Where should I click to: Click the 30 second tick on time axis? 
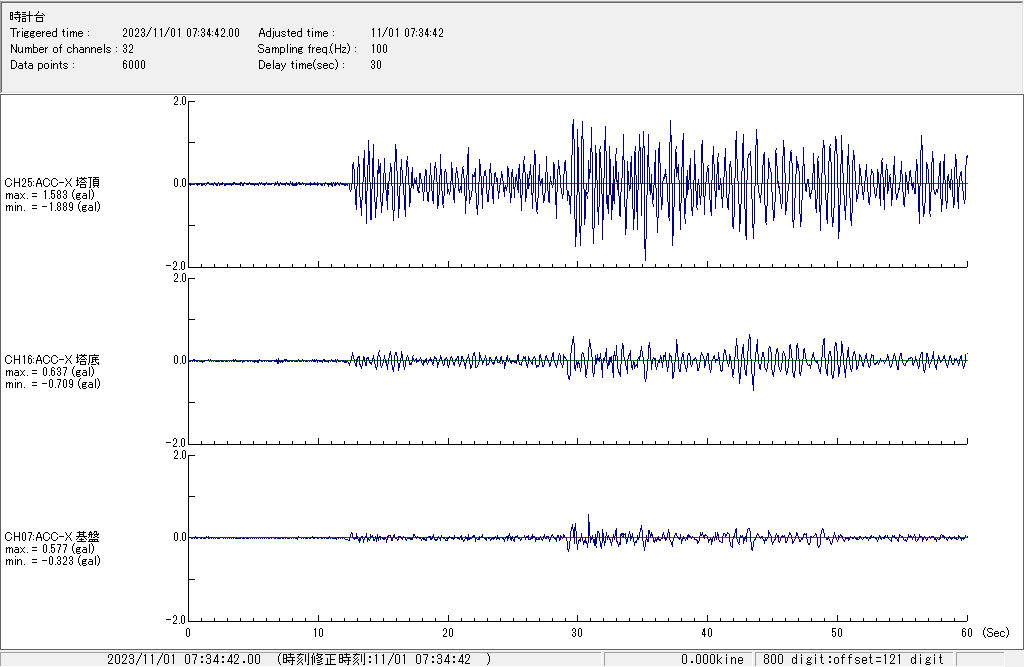click(x=577, y=633)
